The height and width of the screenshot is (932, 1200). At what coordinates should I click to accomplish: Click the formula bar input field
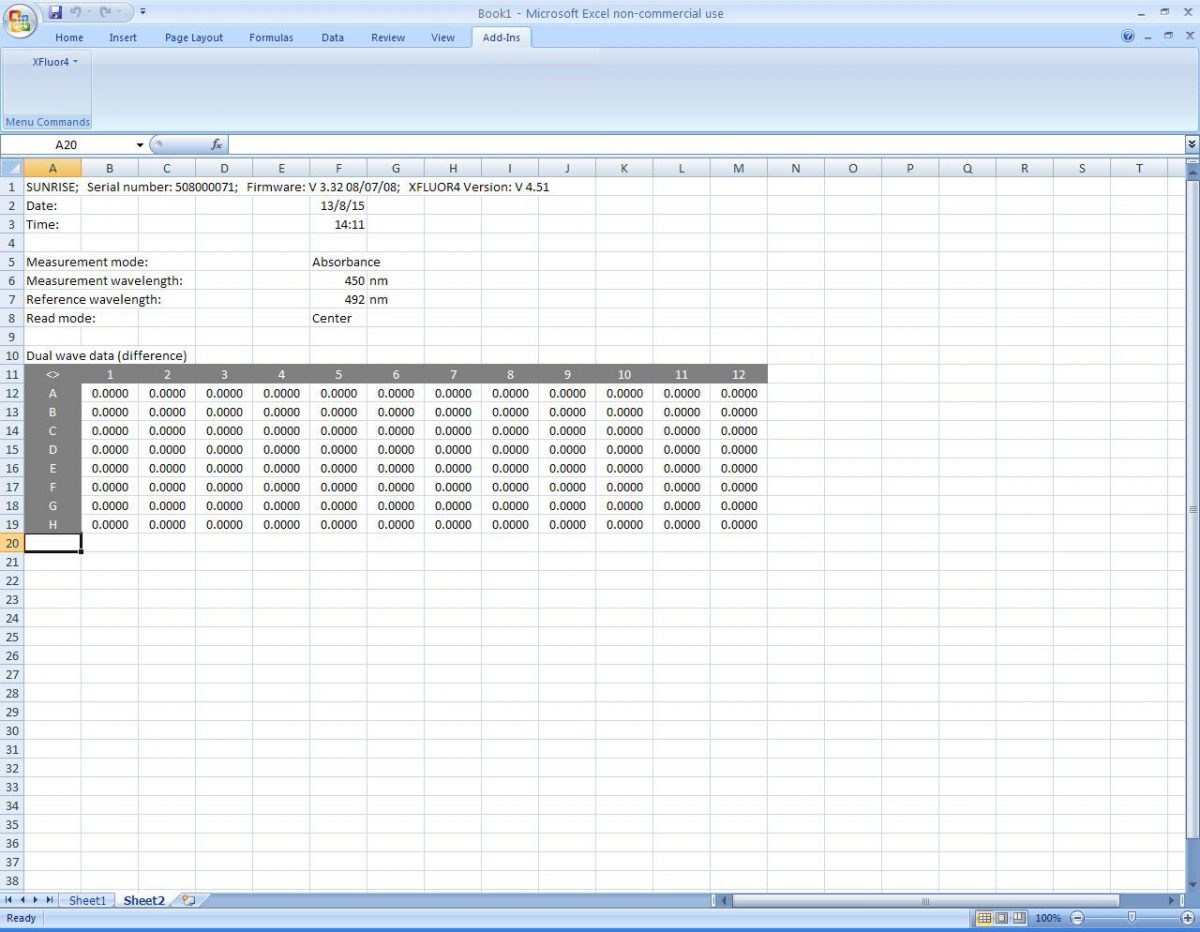click(x=700, y=145)
